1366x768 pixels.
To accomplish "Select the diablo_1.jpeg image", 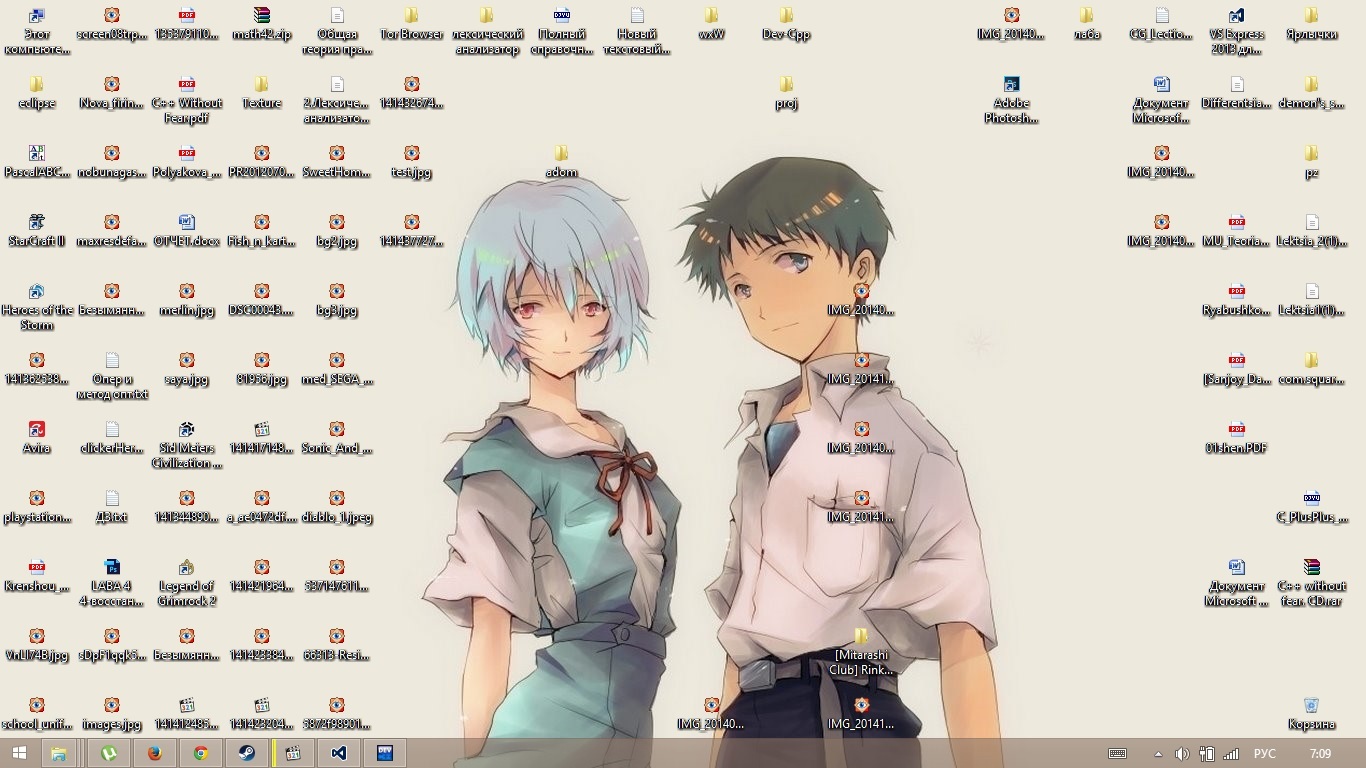I will (x=337, y=507).
